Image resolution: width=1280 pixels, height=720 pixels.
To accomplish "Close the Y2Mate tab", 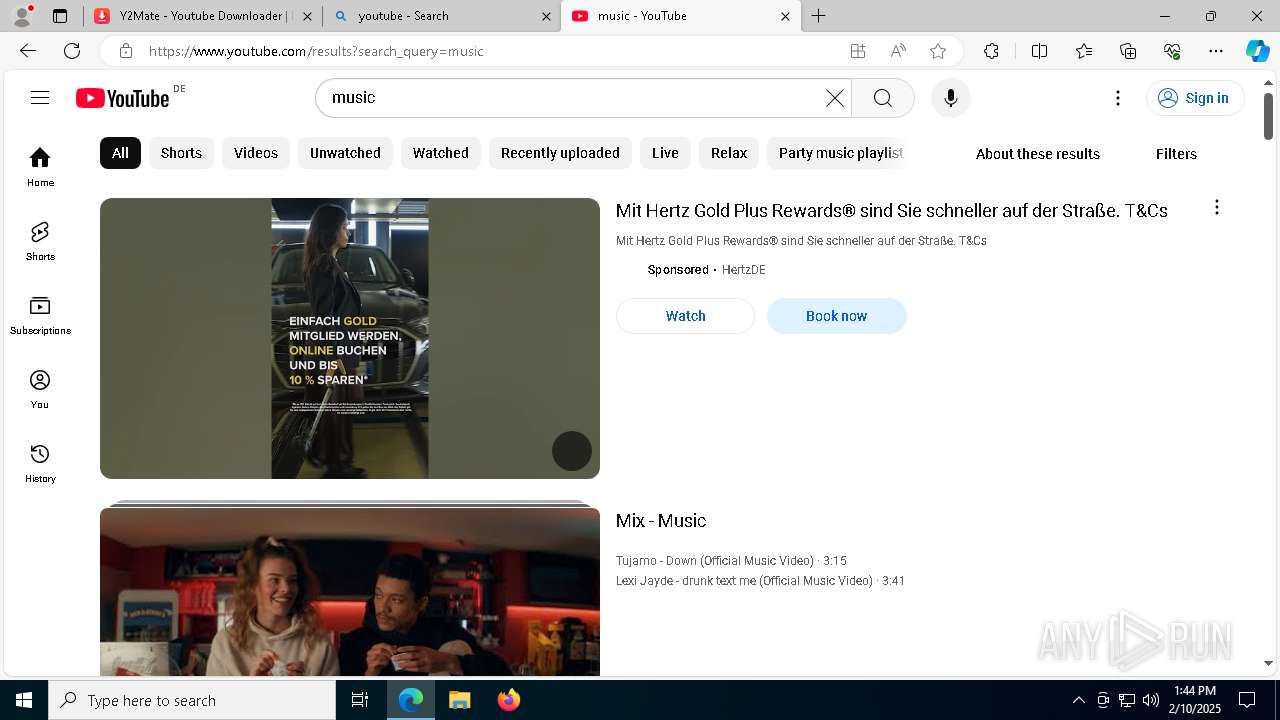I will tap(307, 16).
